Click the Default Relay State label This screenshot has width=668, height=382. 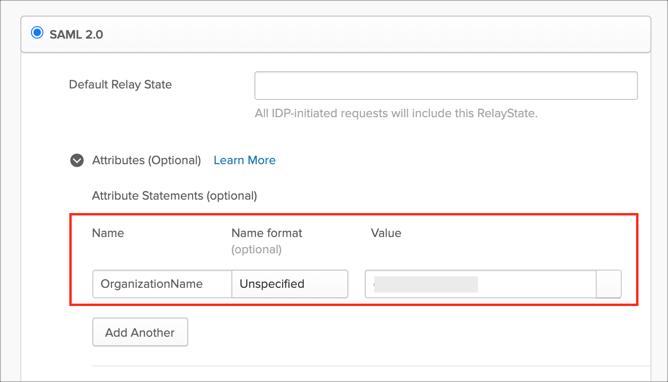point(120,84)
